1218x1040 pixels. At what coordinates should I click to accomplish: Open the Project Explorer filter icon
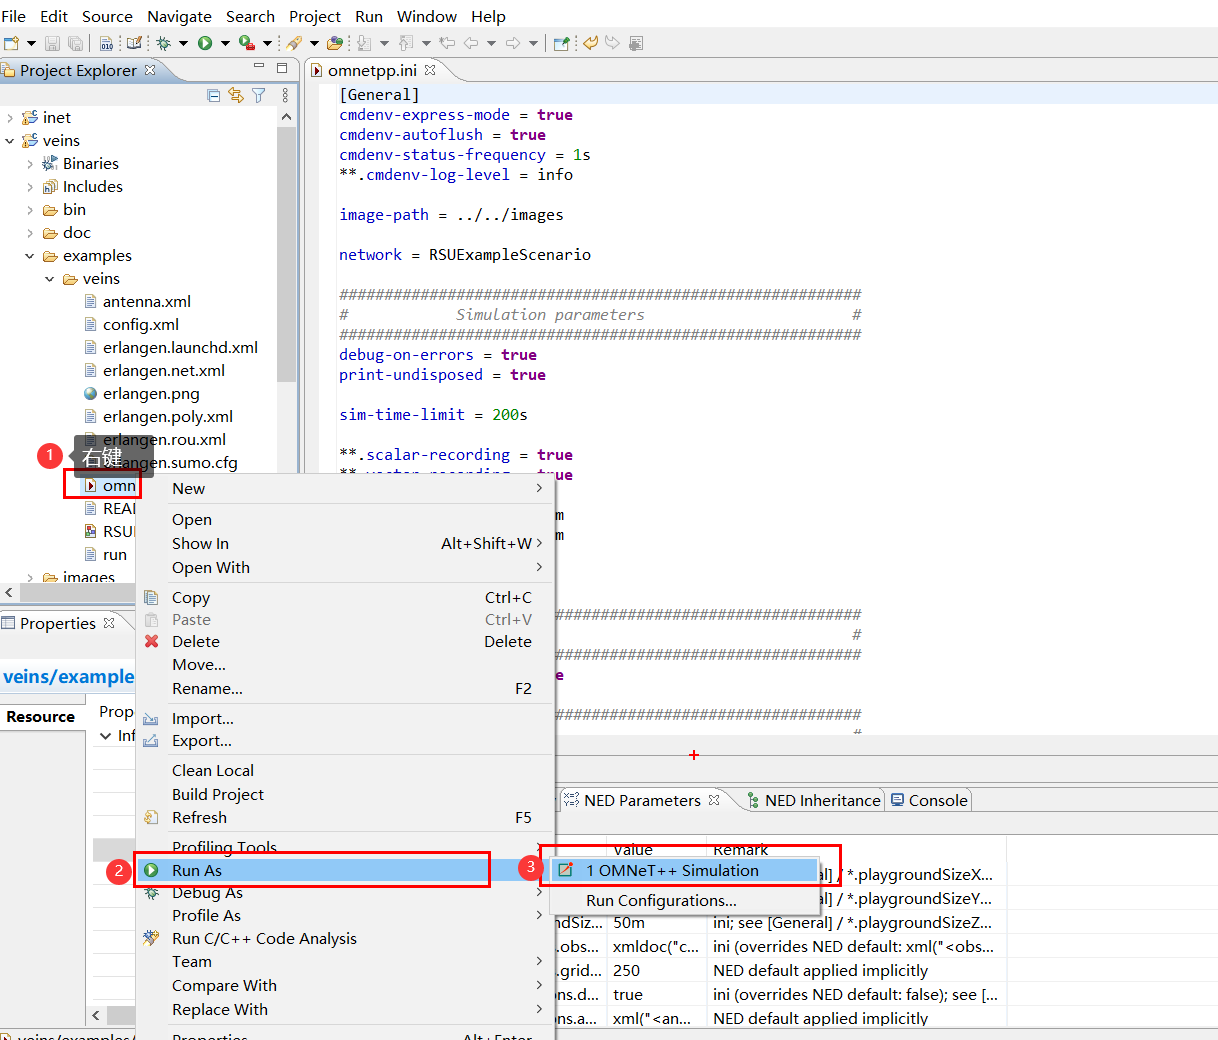tap(259, 95)
